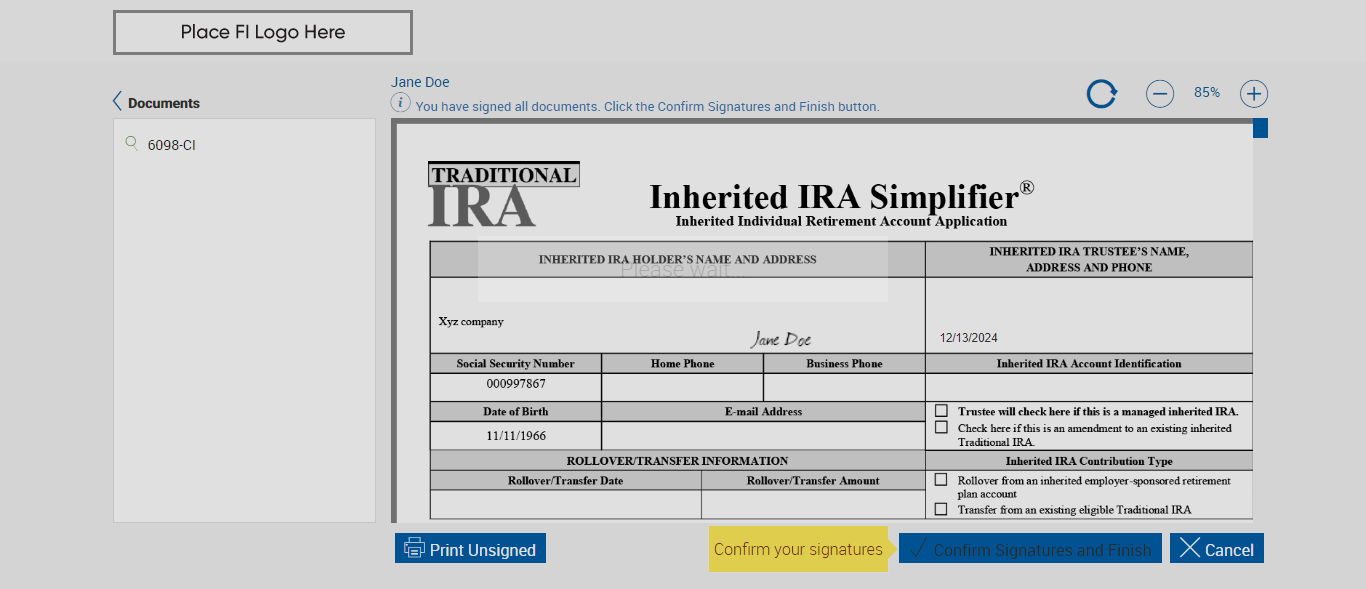Click the empty Home Phone field

(x=682, y=387)
